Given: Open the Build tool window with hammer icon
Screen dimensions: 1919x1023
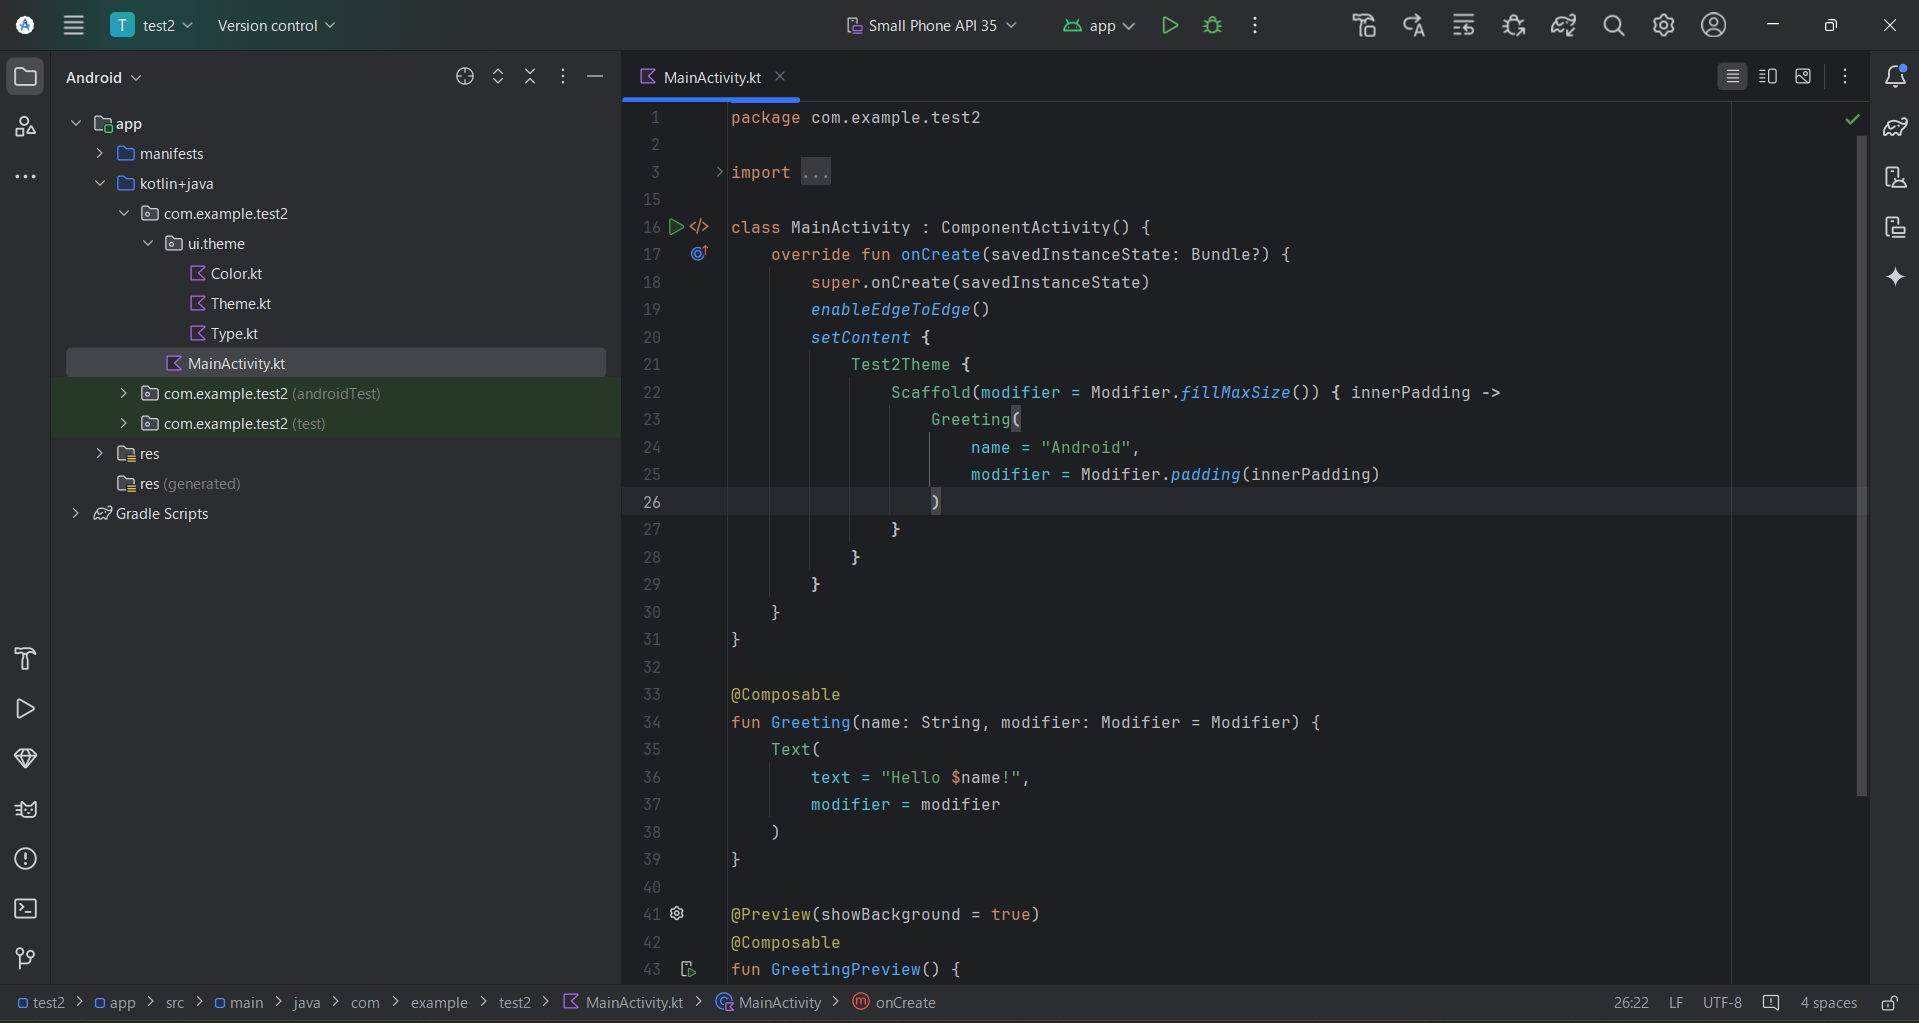Looking at the screenshot, I should tap(25, 659).
